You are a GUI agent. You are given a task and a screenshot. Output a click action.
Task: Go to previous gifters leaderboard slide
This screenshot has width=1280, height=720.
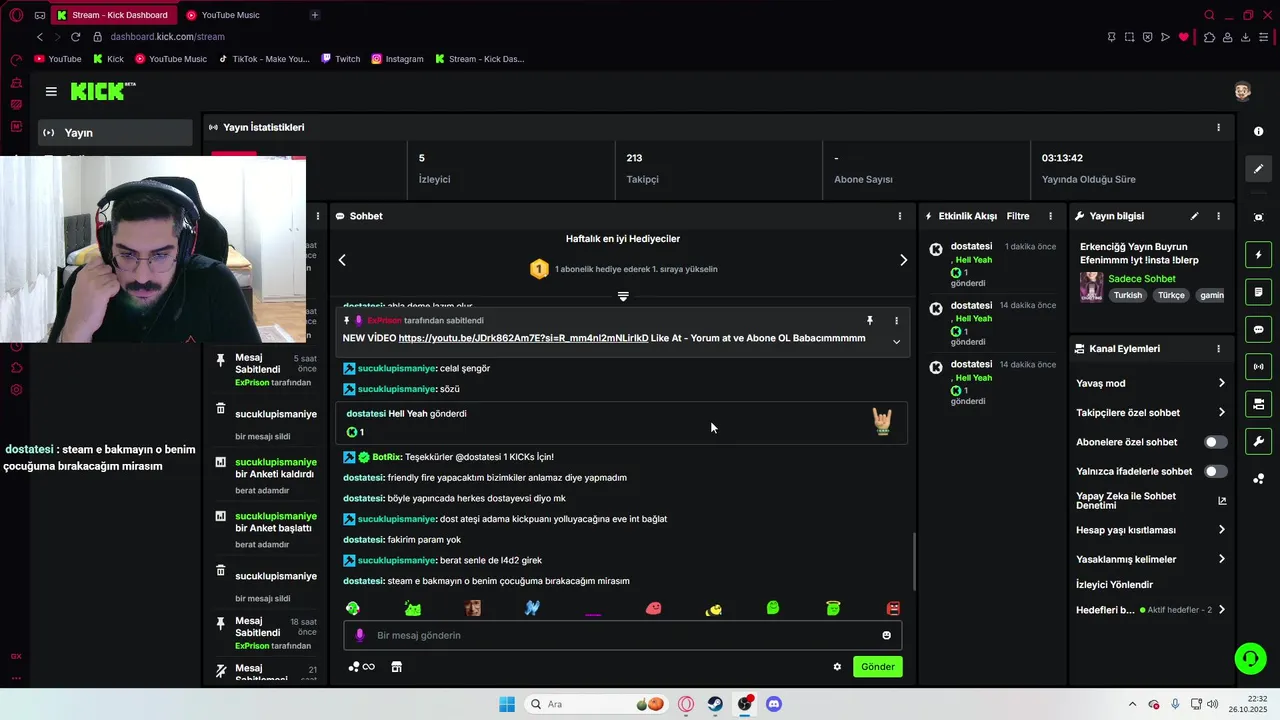(x=342, y=260)
